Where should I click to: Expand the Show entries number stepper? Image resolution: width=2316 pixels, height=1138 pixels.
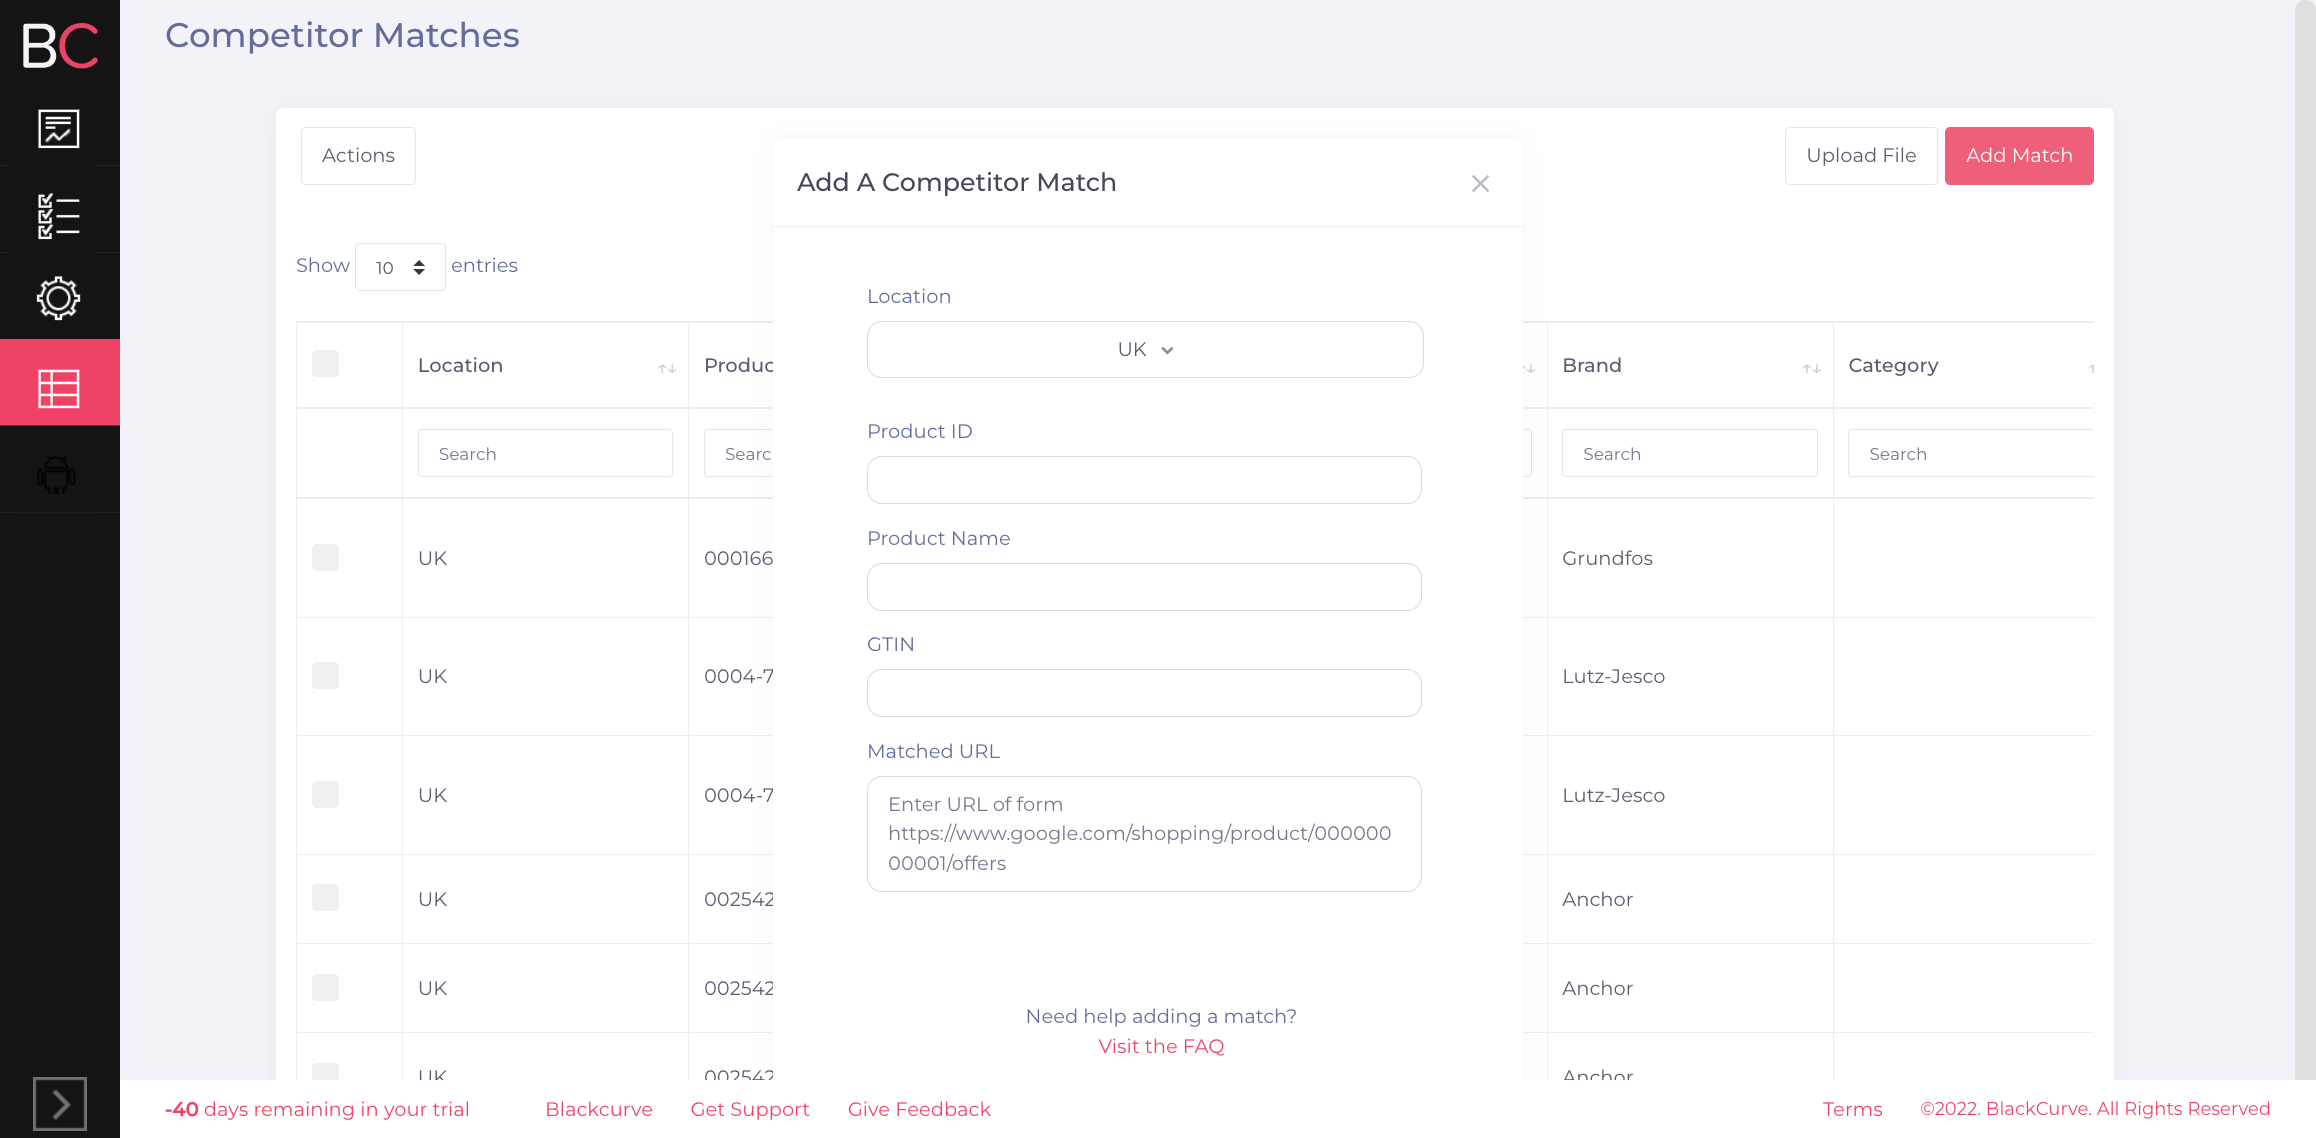click(419, 266)
